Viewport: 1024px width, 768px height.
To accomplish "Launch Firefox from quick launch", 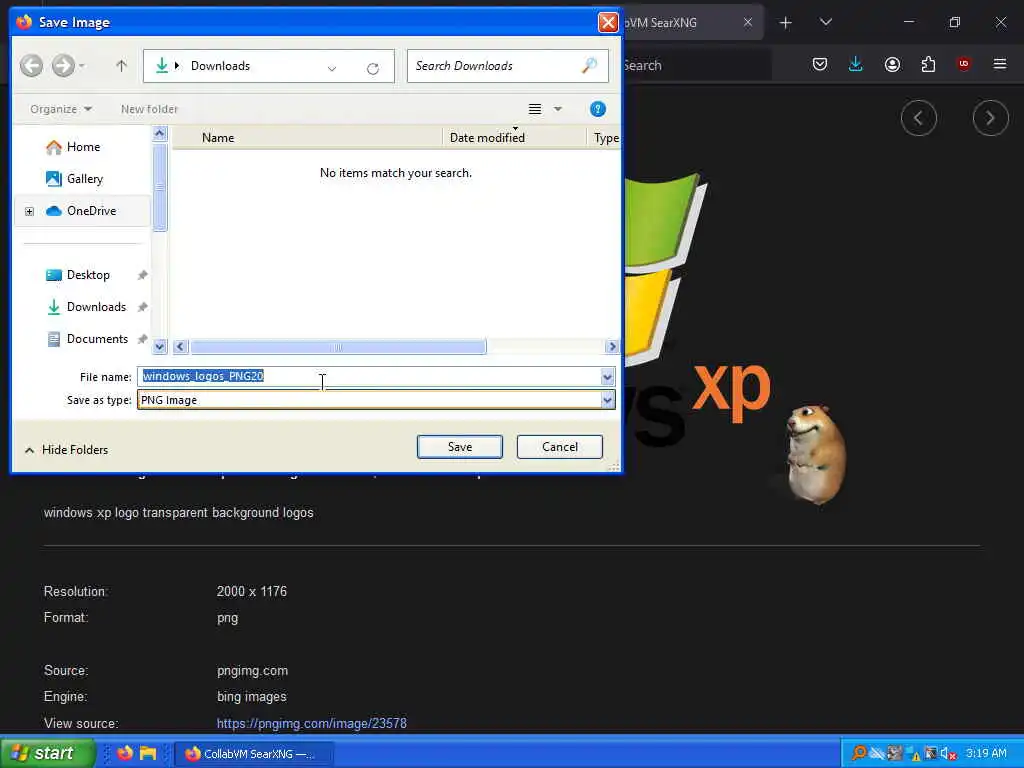I will tap(125, 753).
